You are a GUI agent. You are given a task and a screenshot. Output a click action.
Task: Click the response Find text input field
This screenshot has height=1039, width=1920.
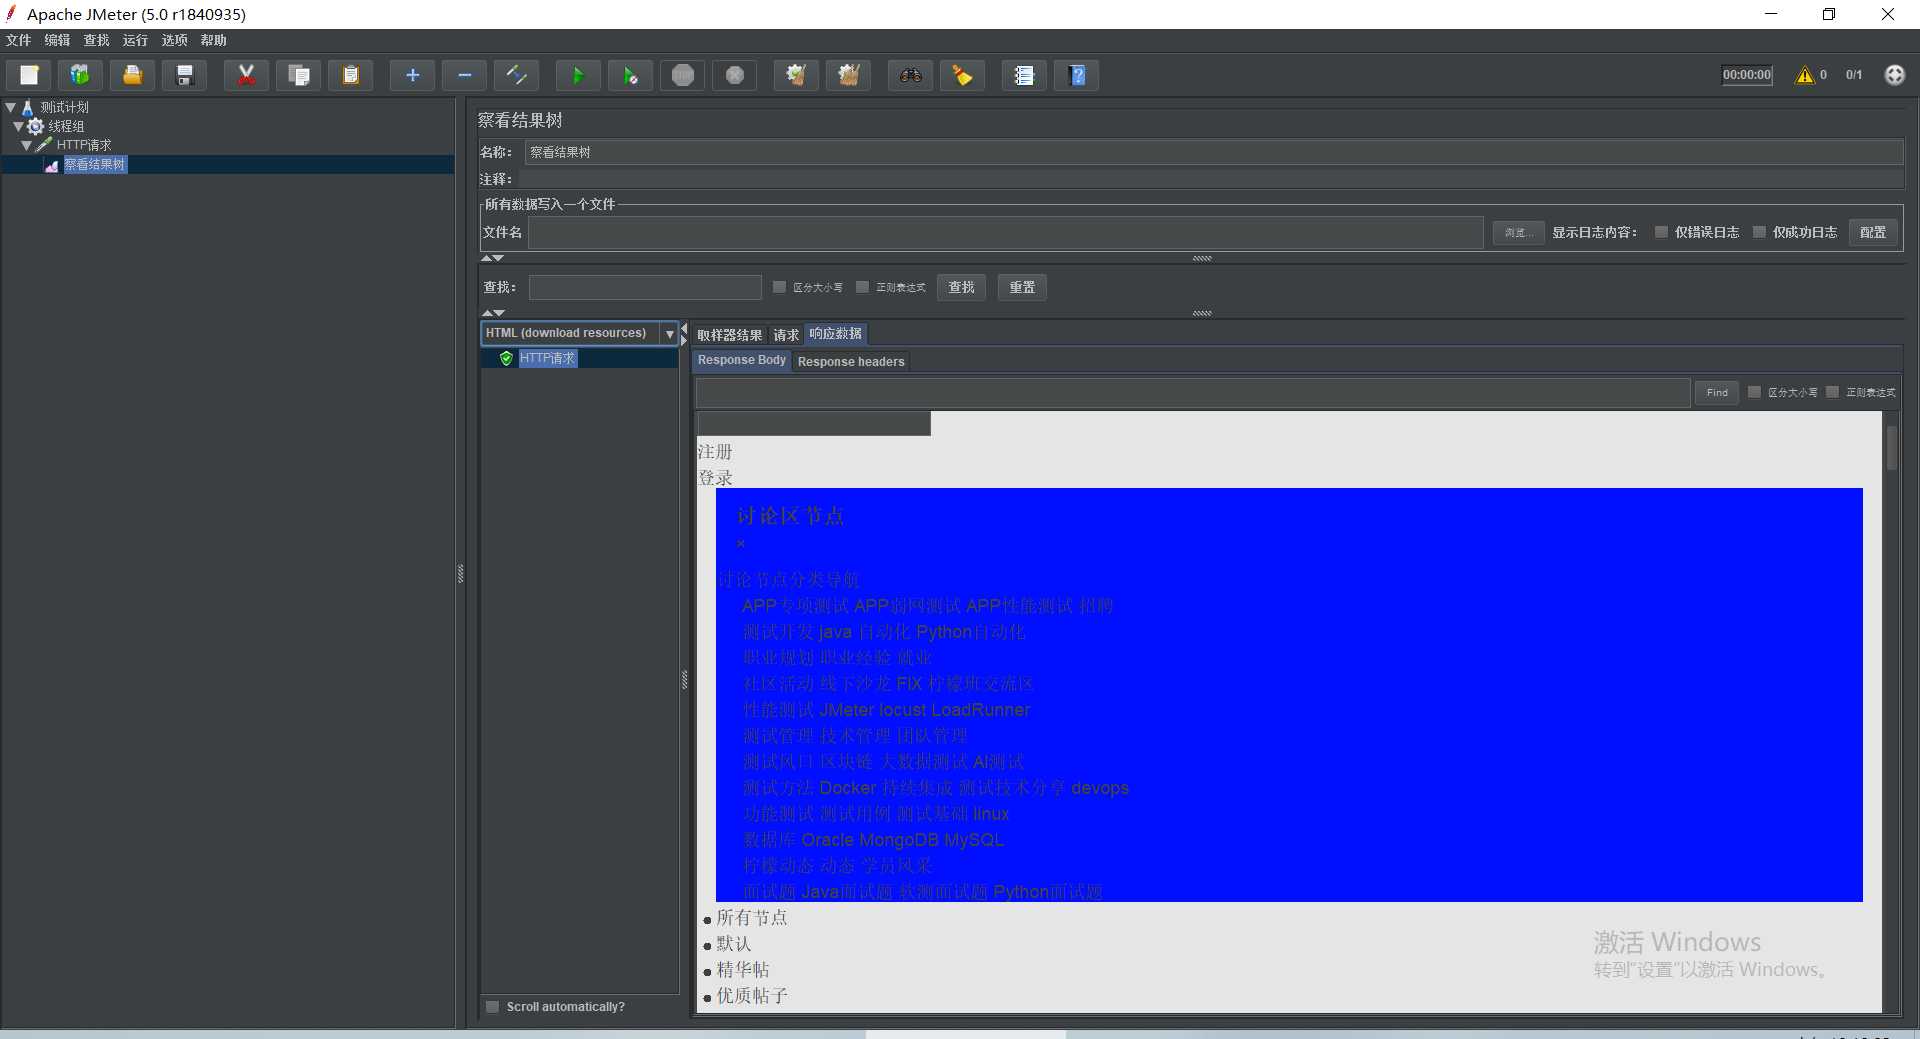(1193, 393)
